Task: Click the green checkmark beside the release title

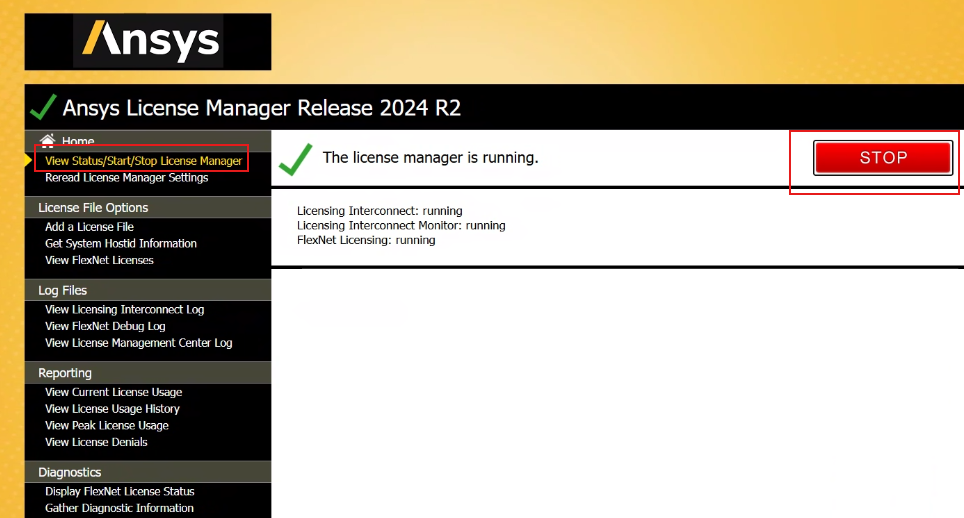Action: pos(43,107)
